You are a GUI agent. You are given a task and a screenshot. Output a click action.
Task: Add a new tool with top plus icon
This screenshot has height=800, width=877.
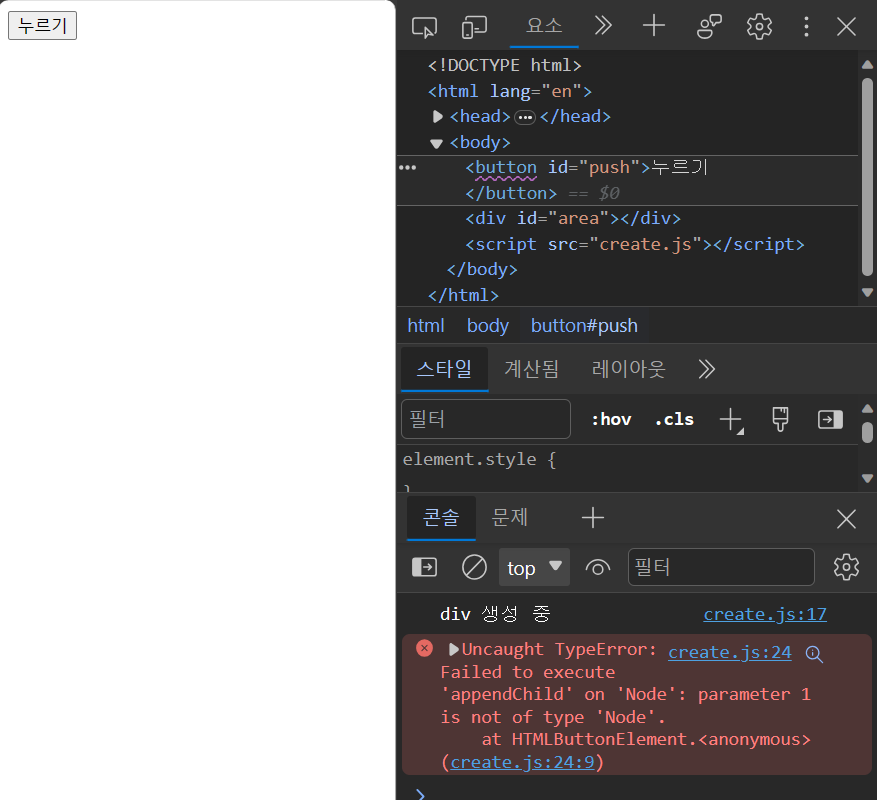[653, 26]
